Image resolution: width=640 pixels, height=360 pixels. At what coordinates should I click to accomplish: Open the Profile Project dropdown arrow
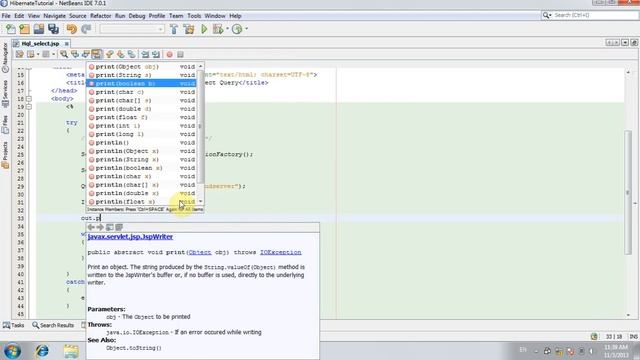click(246, 29)
